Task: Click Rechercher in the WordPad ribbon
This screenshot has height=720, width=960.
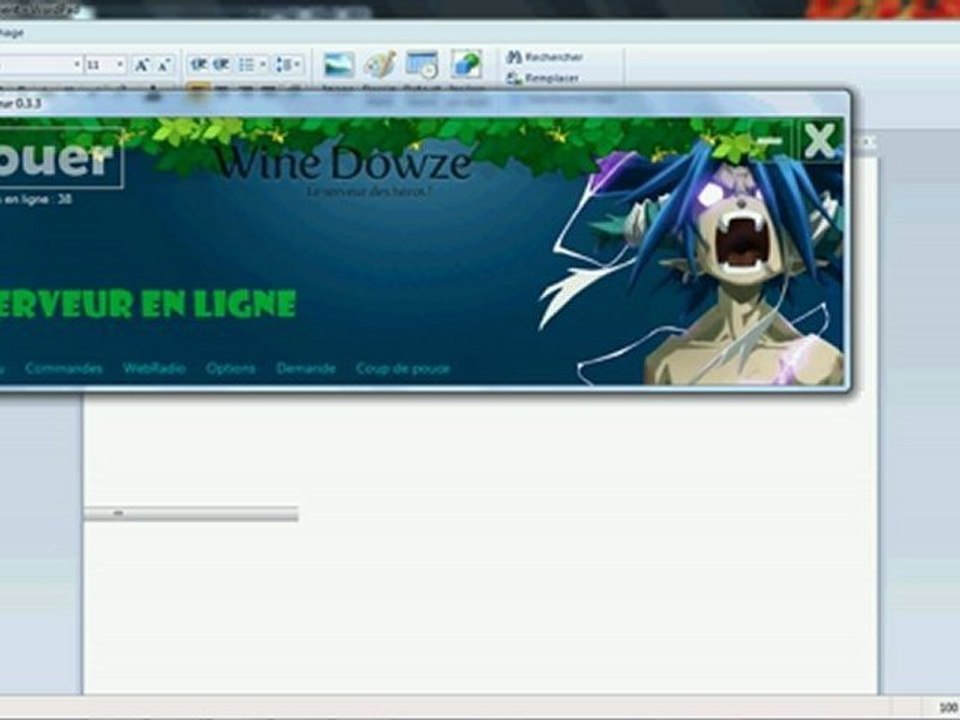Action: (x=544, y=57)
